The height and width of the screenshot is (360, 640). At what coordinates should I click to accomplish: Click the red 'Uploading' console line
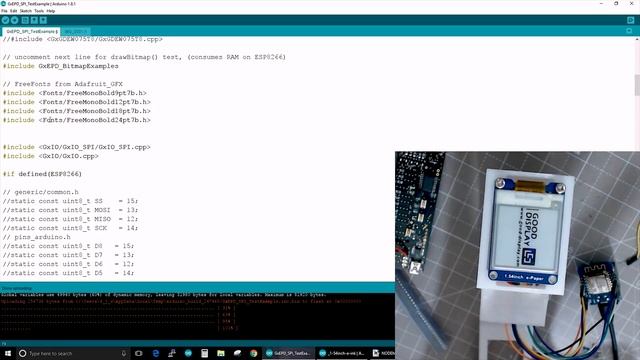[181, 302]
